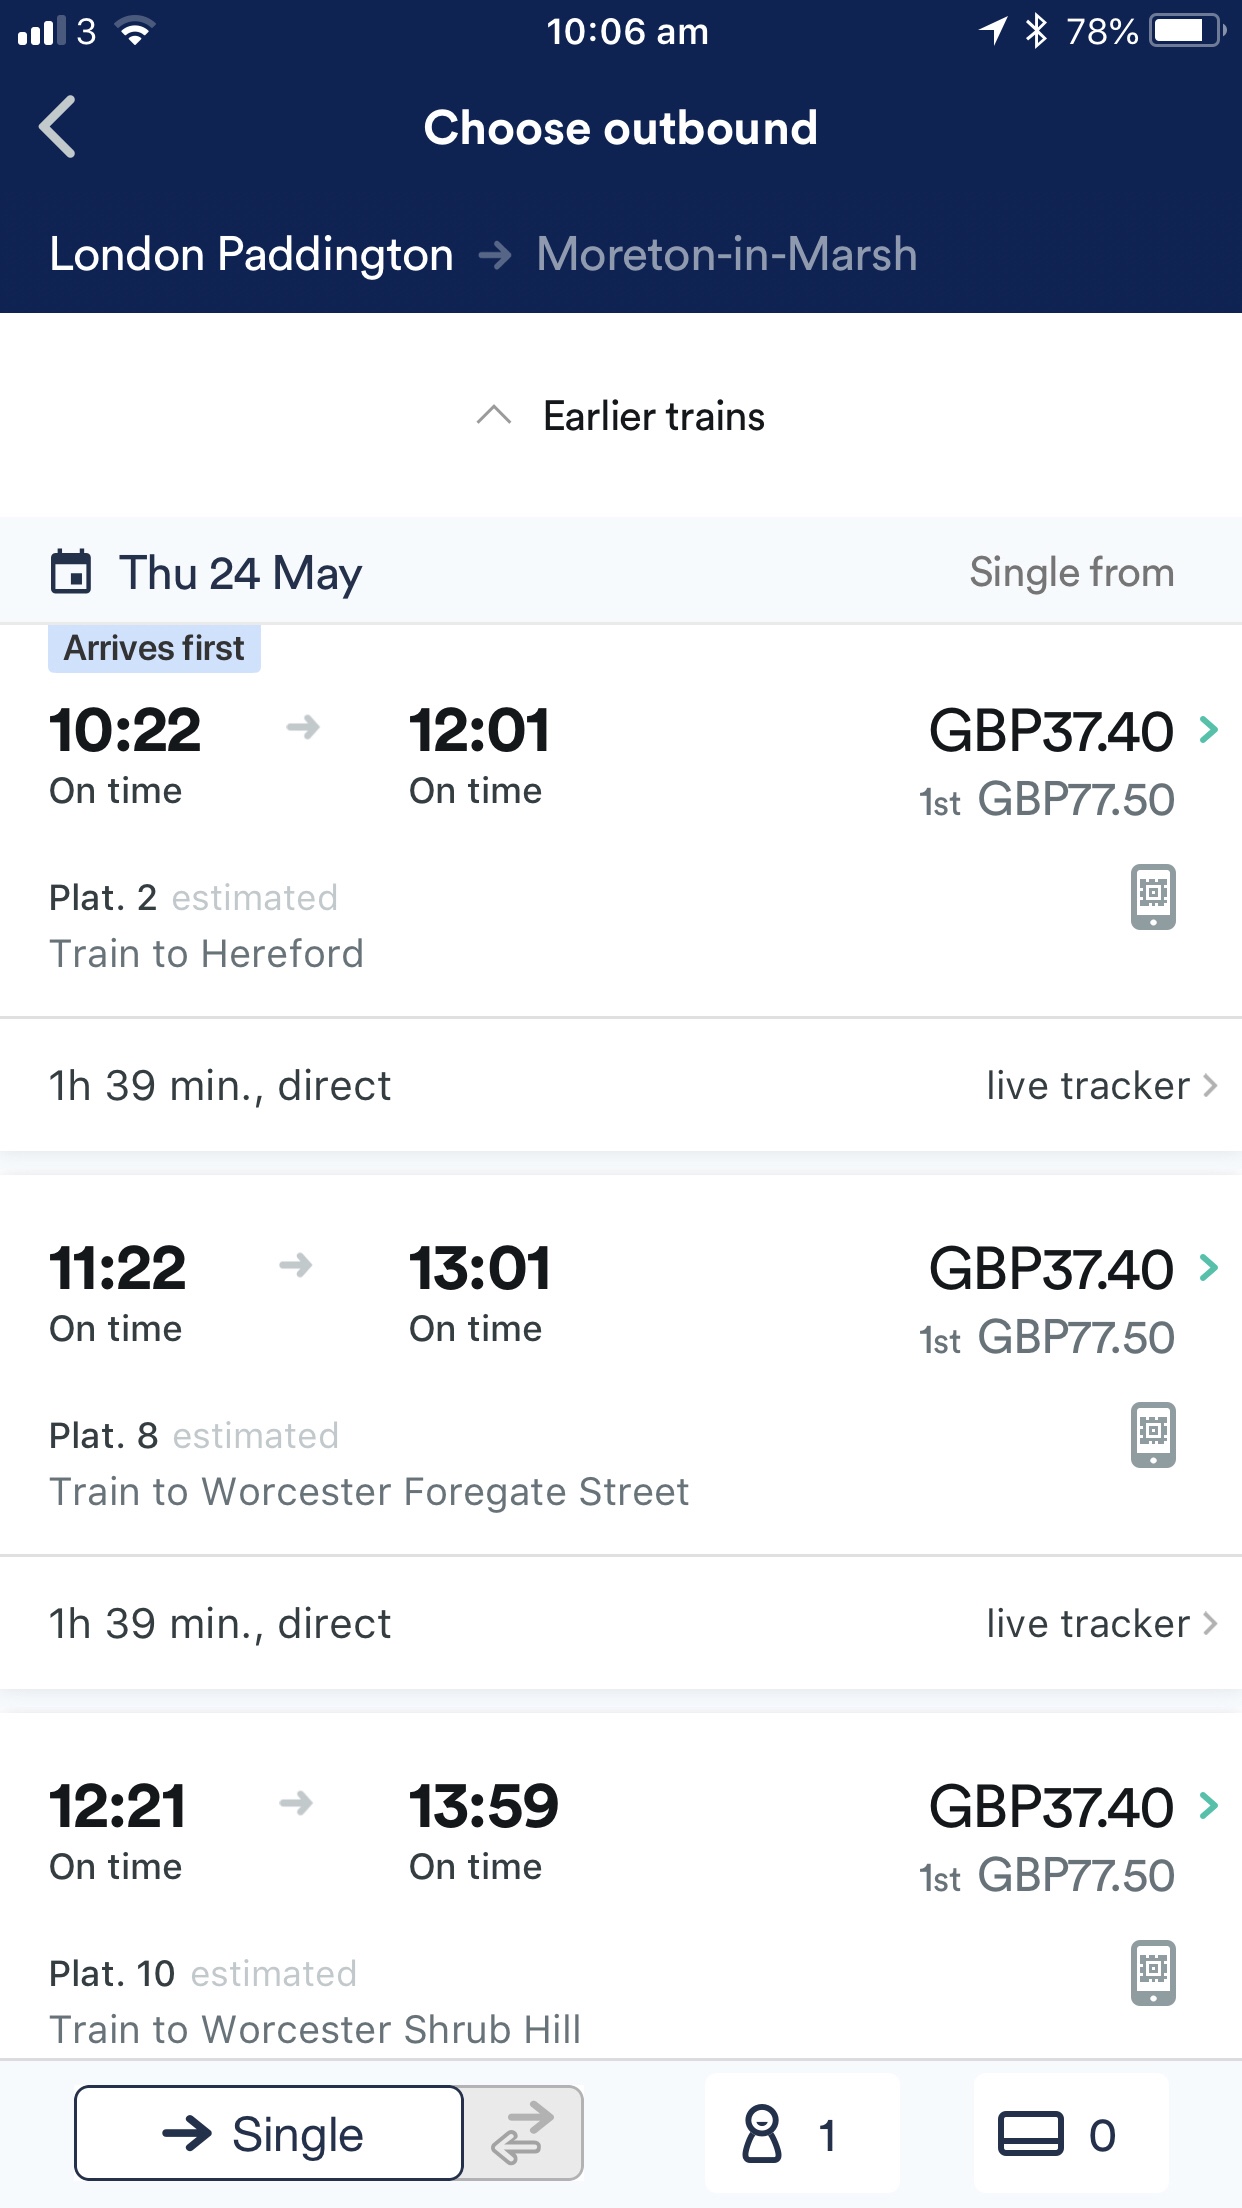Tap London Paddington origin station
The width and height of the screenshot is (1242, 2208).
pos(251,254)
